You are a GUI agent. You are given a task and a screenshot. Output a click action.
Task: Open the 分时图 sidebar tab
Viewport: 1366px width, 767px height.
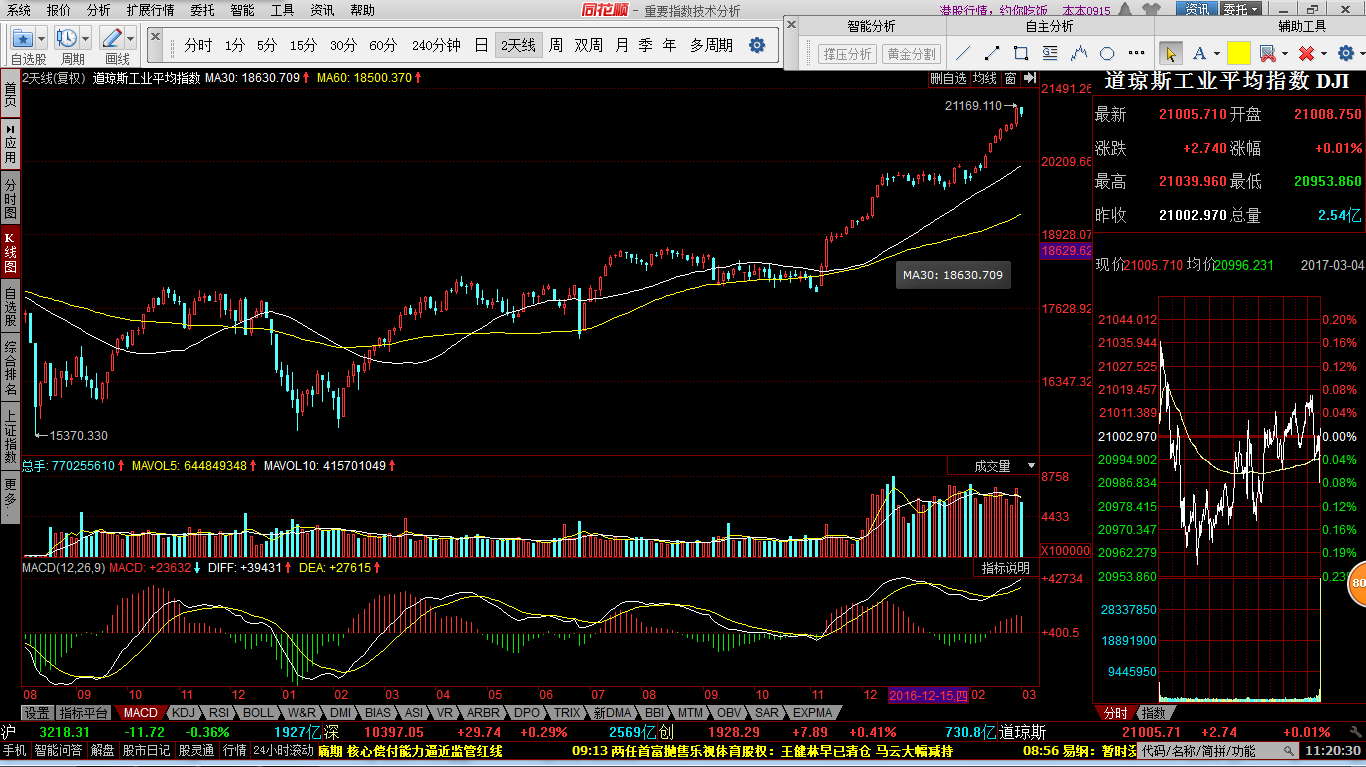(10, 199)
